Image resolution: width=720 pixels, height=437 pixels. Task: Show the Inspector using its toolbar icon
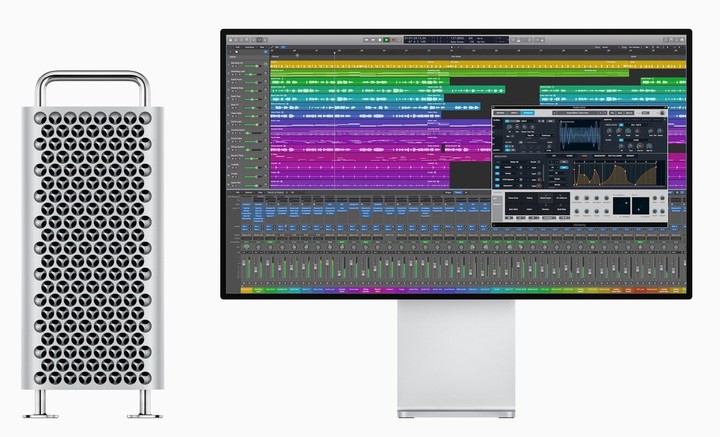(x=236, y=40)
